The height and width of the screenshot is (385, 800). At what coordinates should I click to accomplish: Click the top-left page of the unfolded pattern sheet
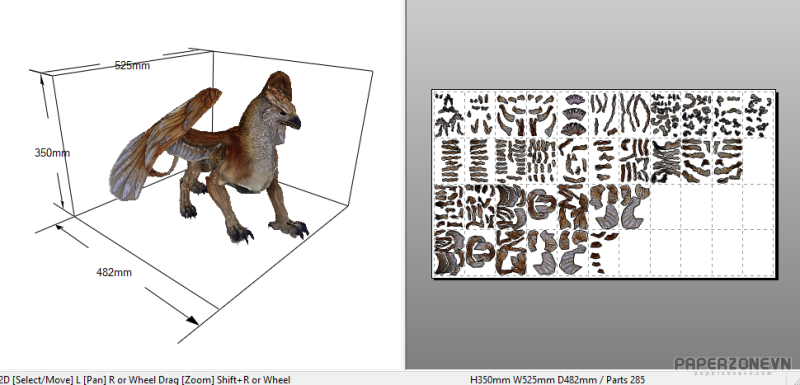[x=449, y=114]
